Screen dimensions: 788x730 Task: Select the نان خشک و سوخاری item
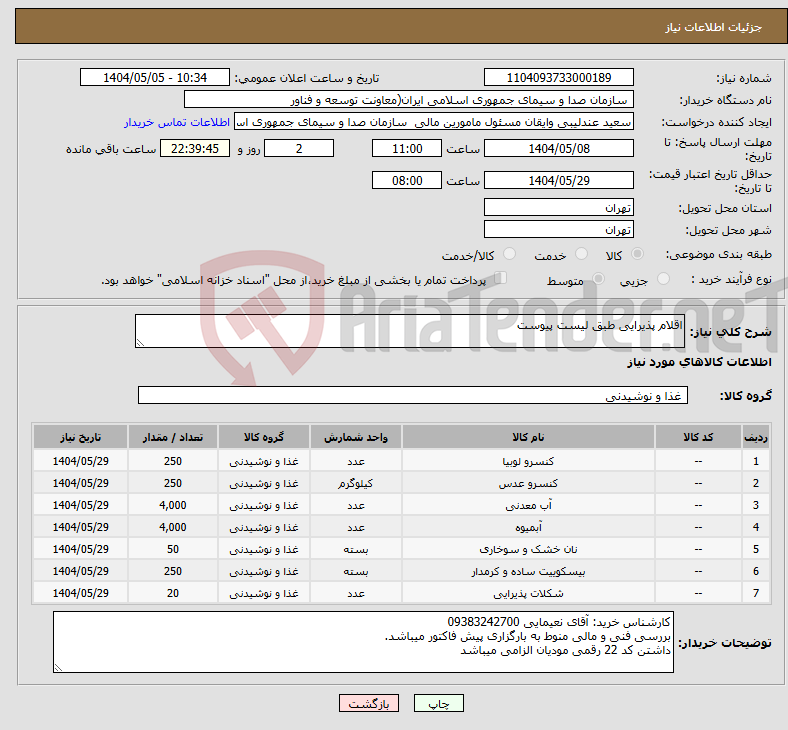tap(528, 549)
